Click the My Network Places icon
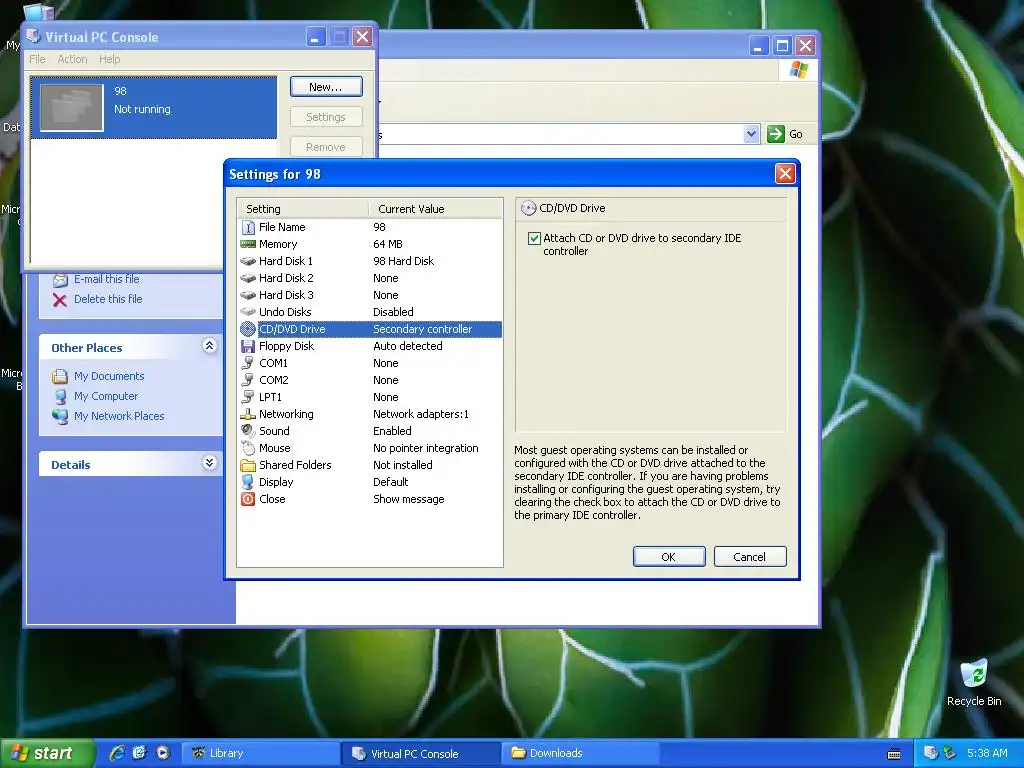 click(60, 416)
